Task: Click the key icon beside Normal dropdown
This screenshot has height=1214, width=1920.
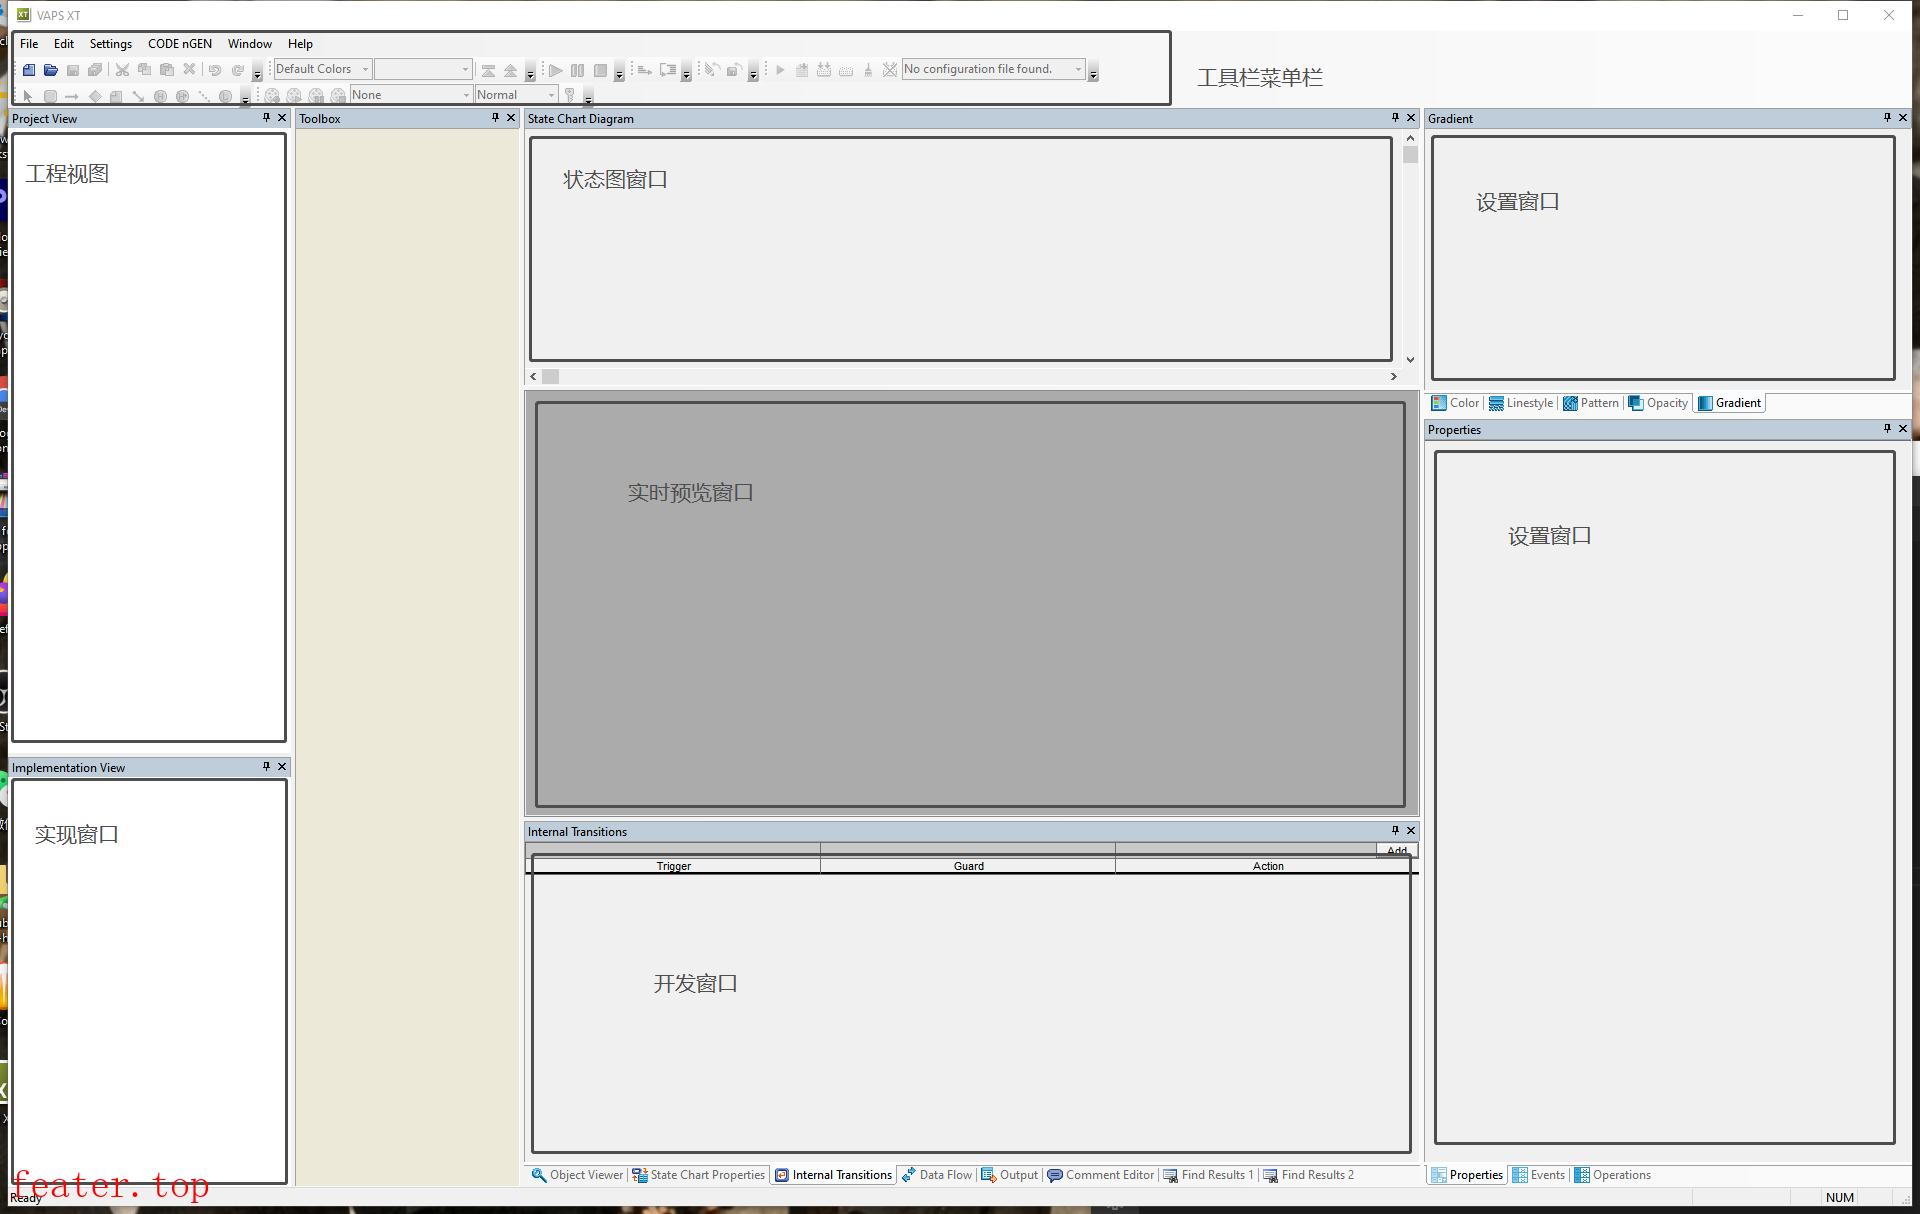Action: tap(570, 95)
